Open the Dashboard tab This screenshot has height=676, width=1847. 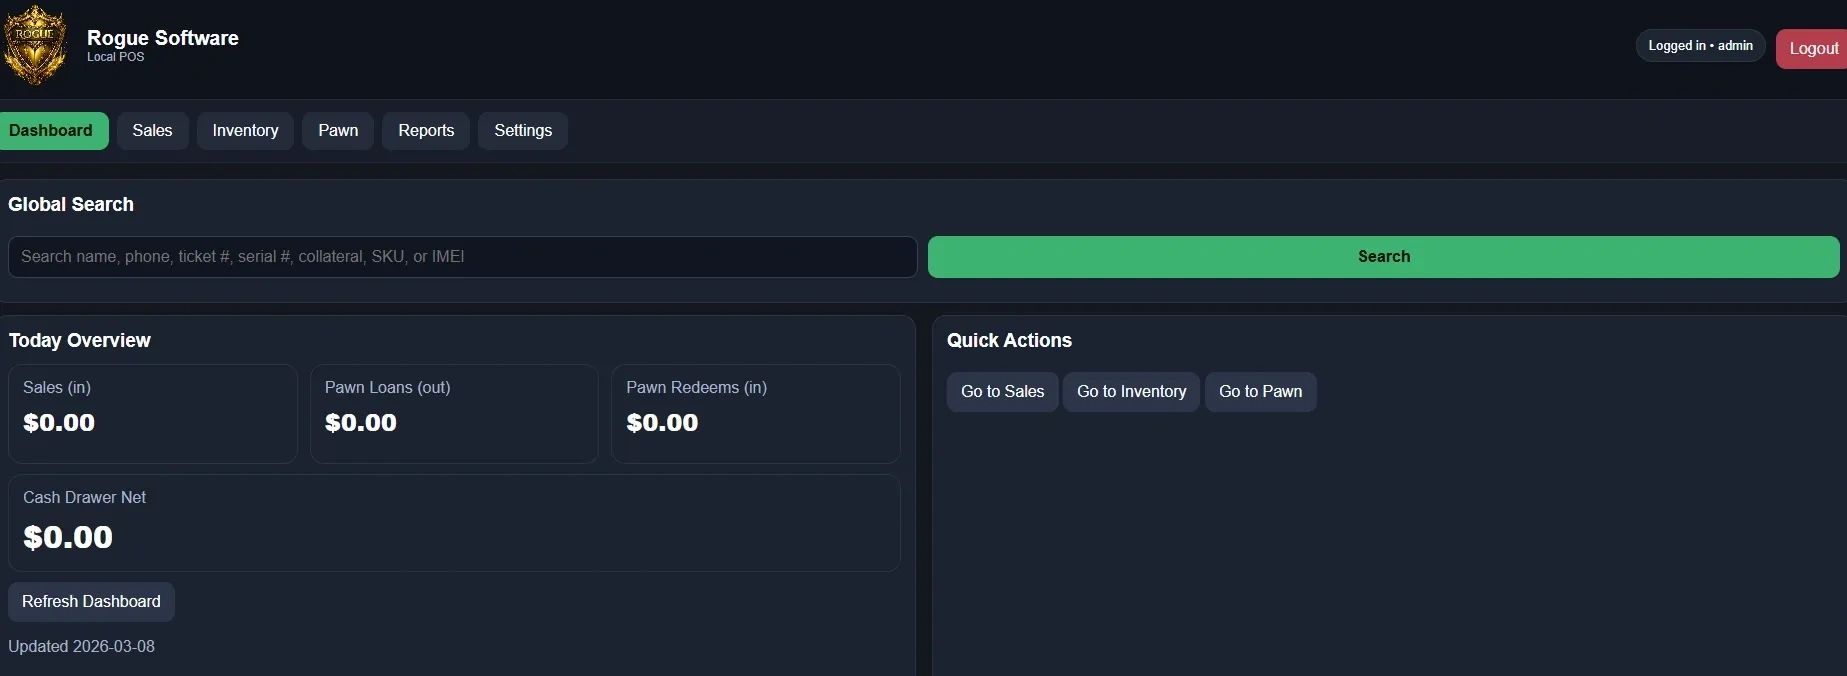[x=52, y=131]
